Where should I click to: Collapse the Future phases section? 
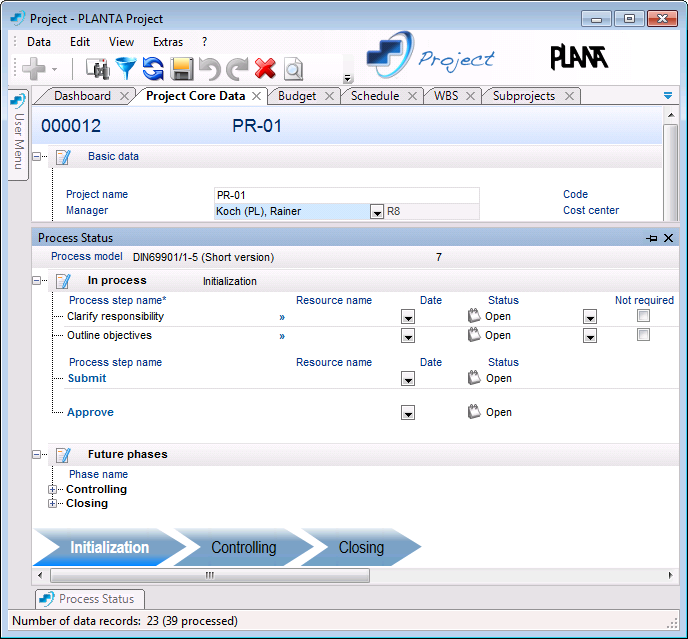[37, 455]
